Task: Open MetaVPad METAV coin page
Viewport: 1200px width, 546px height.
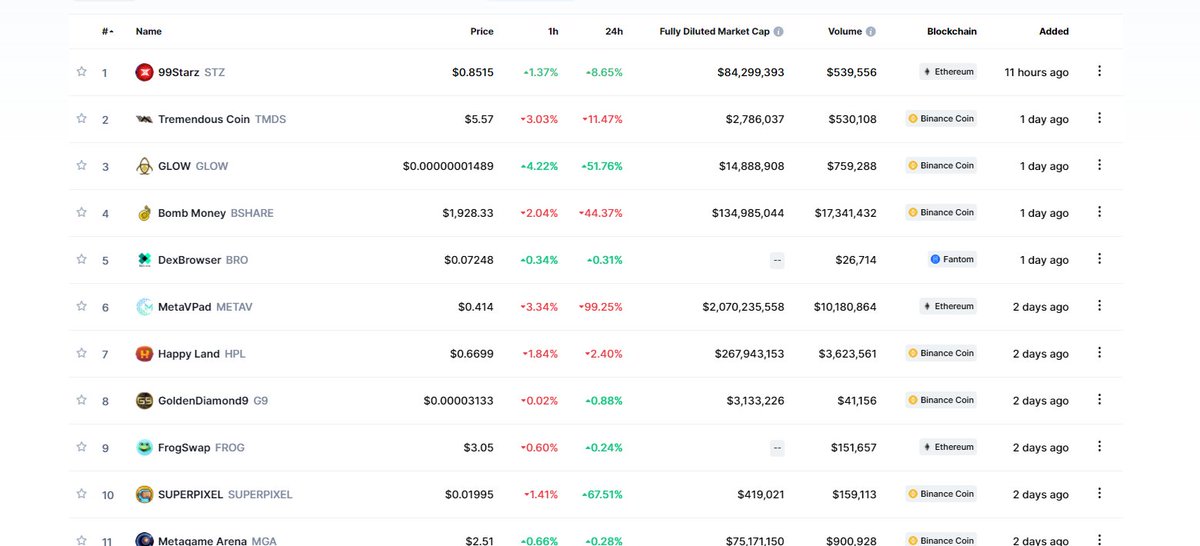Action: pos(205,307)
